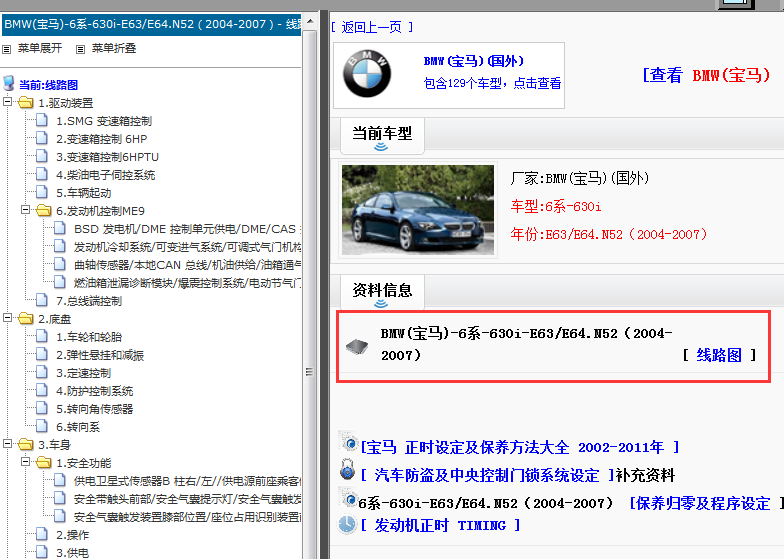Click the BMW logo image
This screenshot has height=559, width=784.
367,74
